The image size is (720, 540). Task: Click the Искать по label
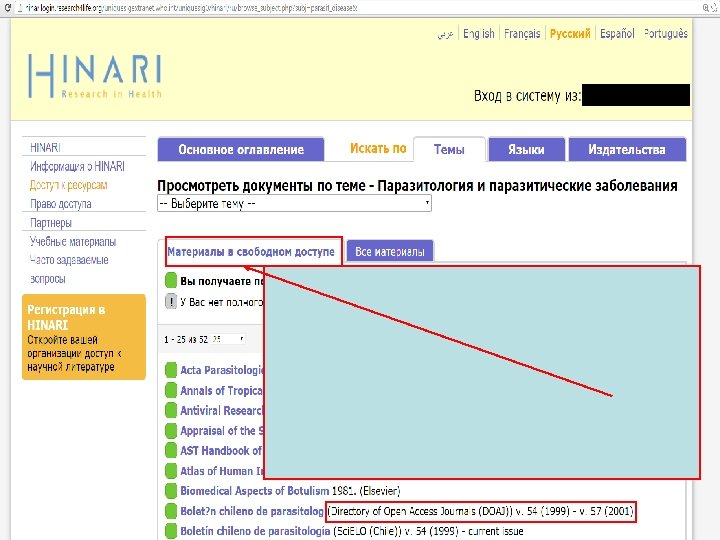(378, 148)
